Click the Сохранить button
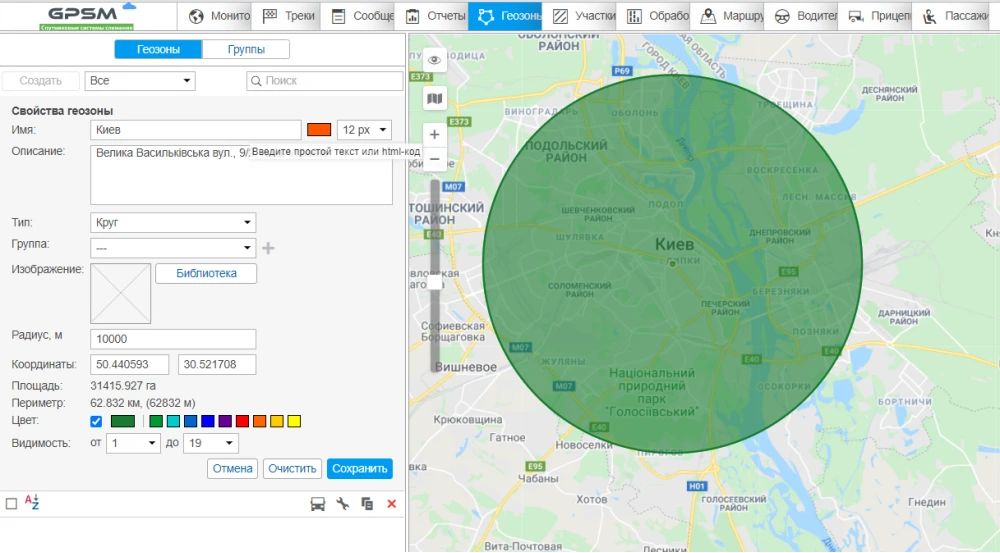The width and height of the screenshot is (1000, 553). click(x=359, y=469)
